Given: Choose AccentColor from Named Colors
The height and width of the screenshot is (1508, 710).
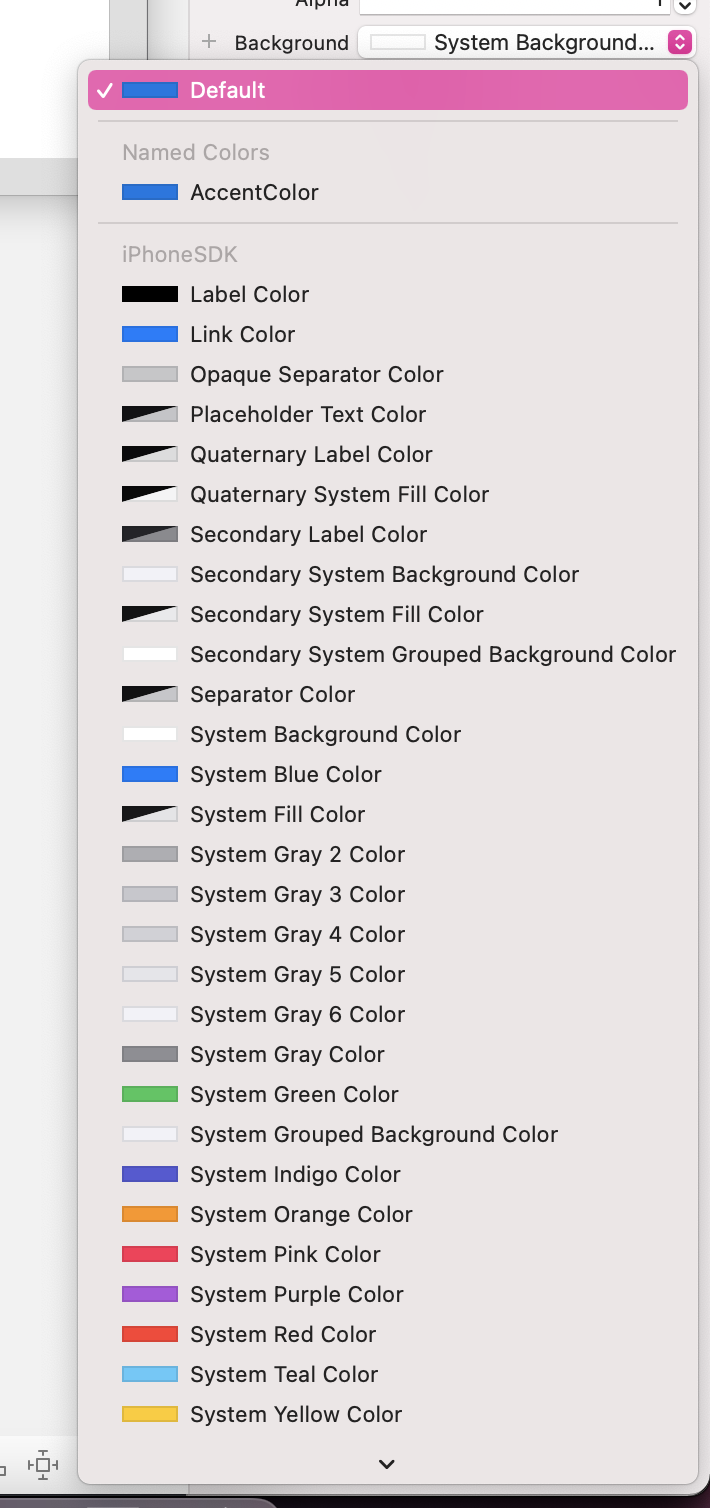Looking at the screenshot, I should [x=388, y=192].
